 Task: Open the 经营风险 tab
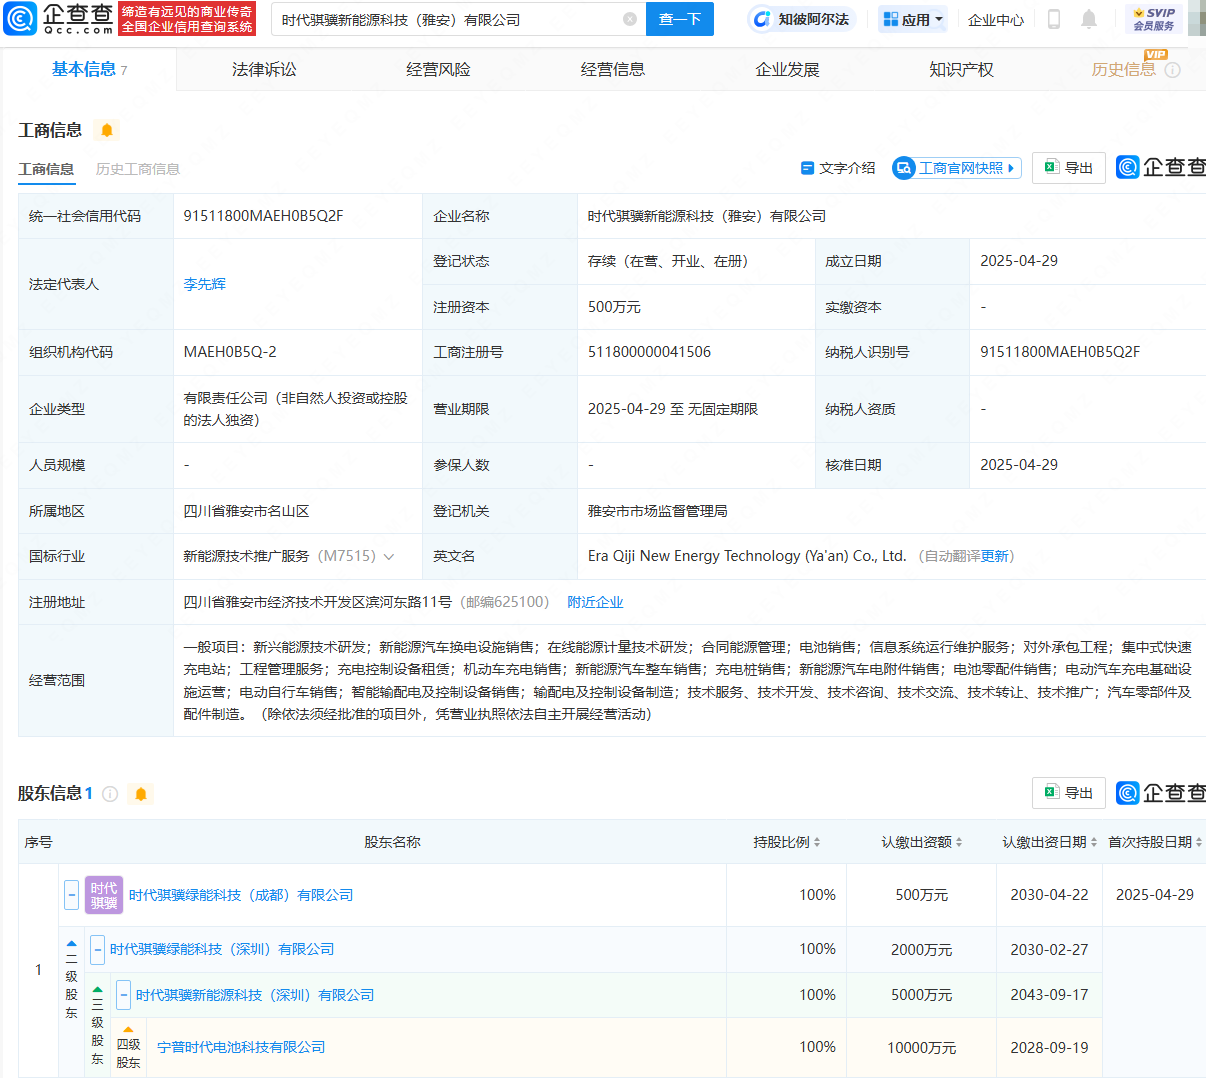[x=438, y=69]
